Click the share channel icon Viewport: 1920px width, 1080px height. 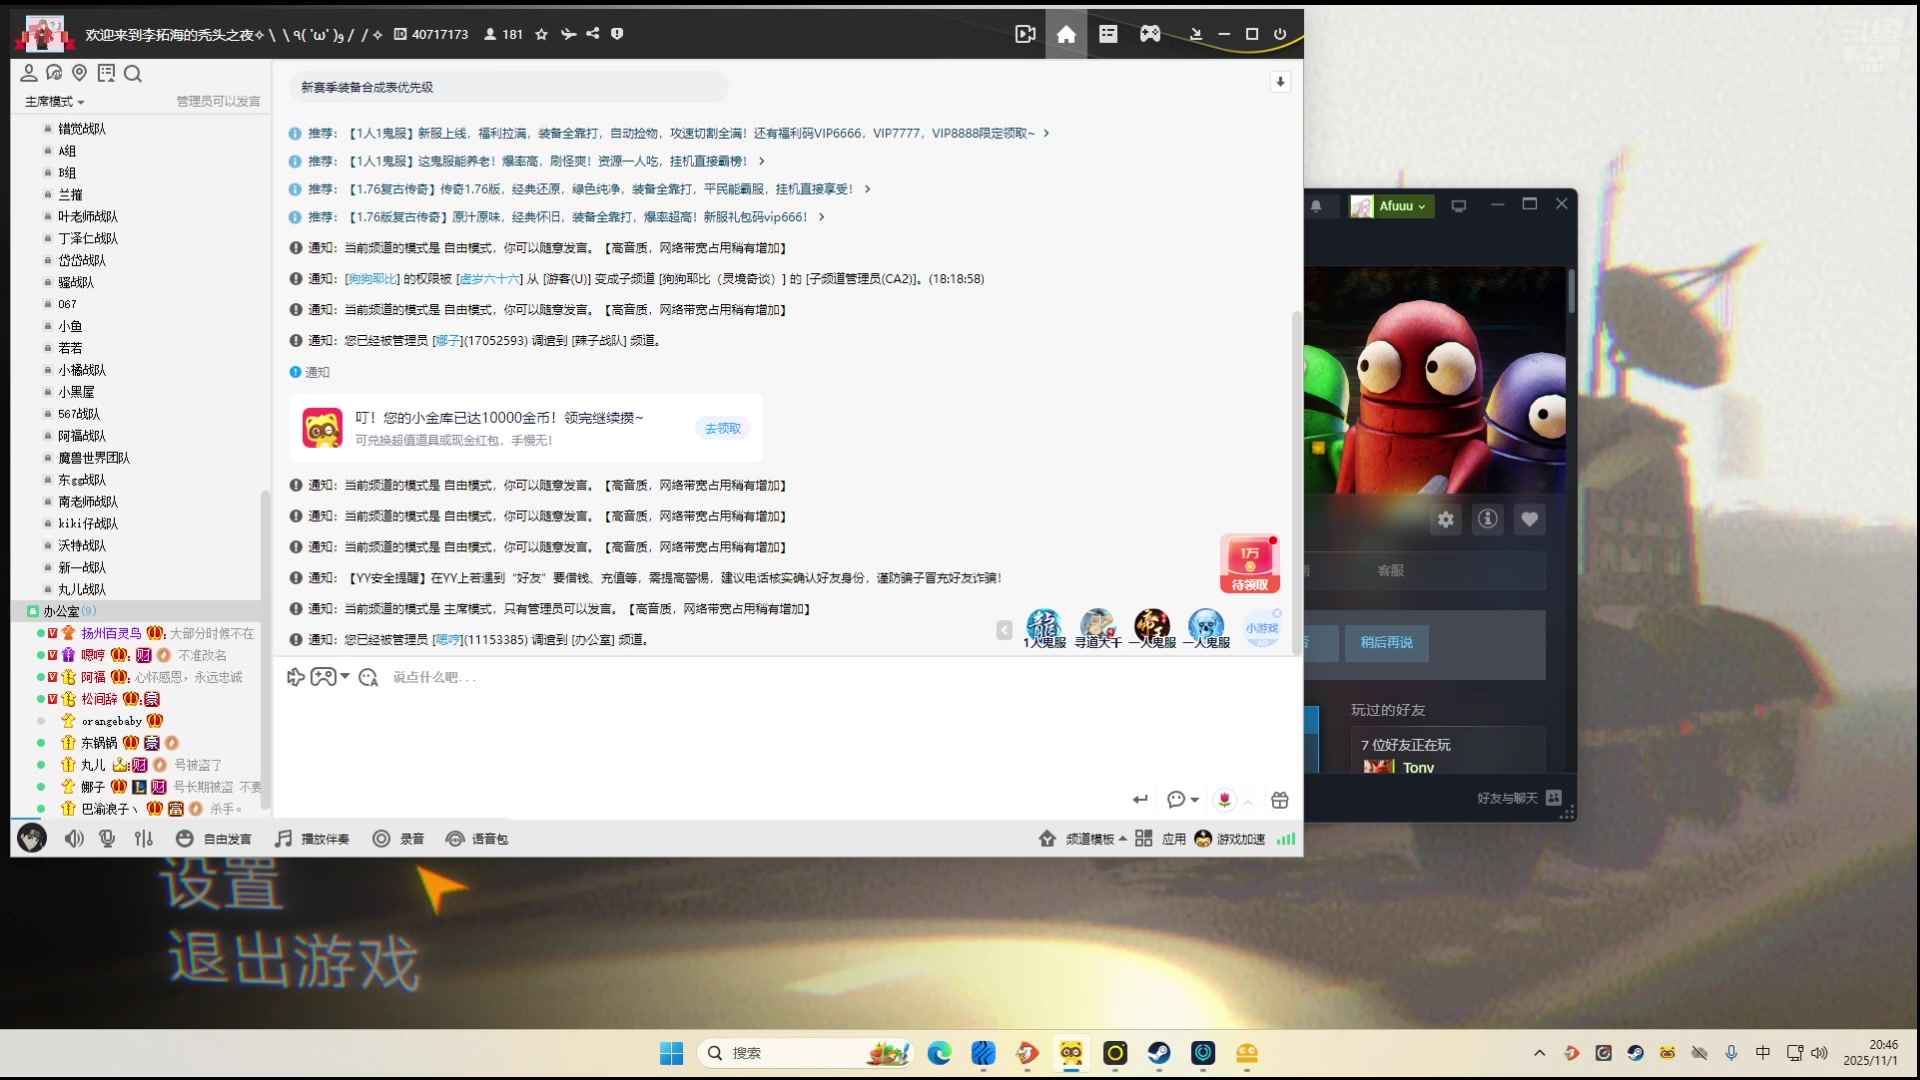pos(593,34)
